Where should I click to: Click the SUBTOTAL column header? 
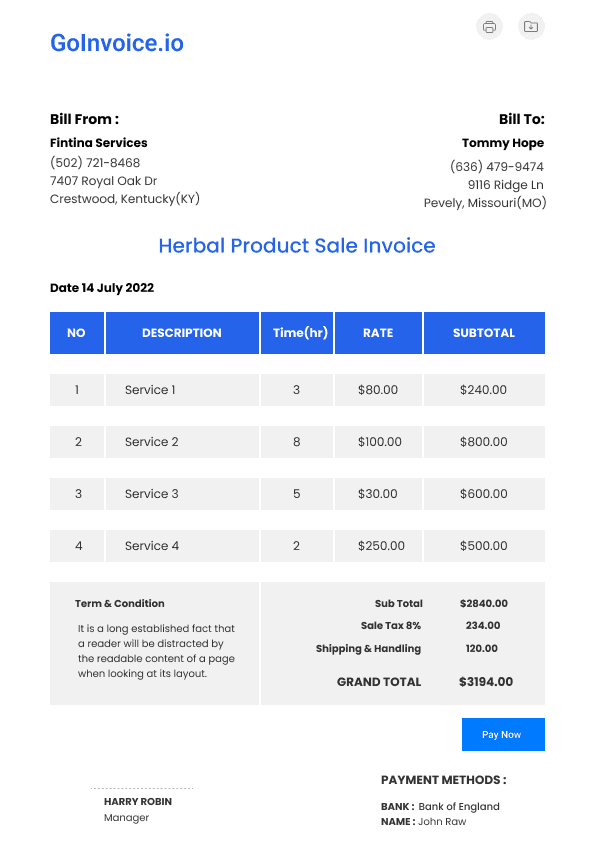484,333
